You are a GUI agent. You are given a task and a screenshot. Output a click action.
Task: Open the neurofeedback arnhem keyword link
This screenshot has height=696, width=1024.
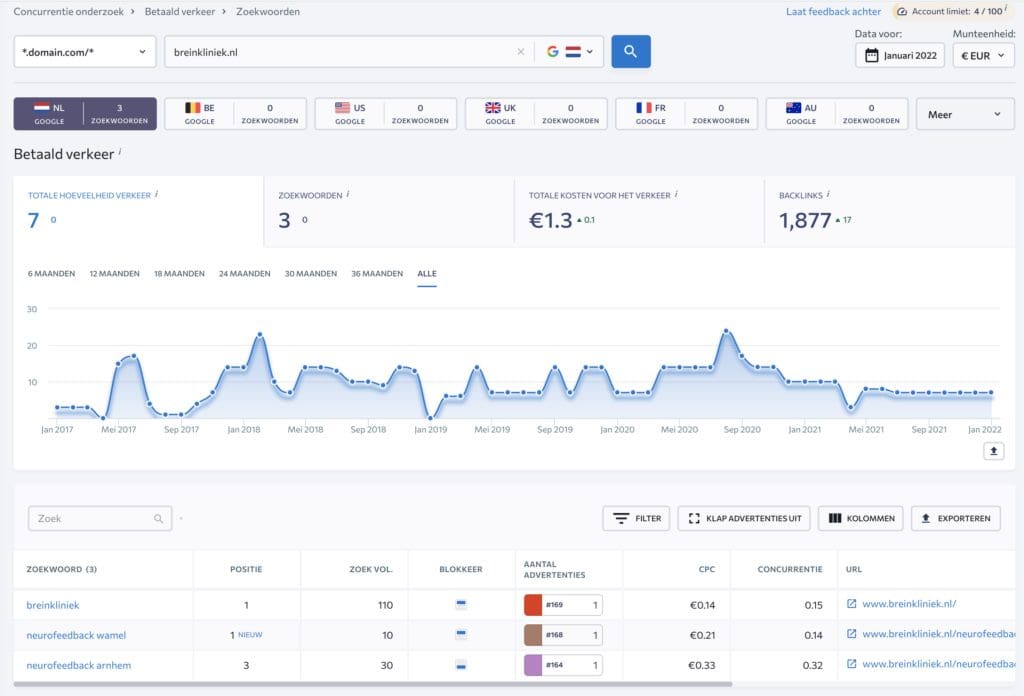click(x=79, y=665)
